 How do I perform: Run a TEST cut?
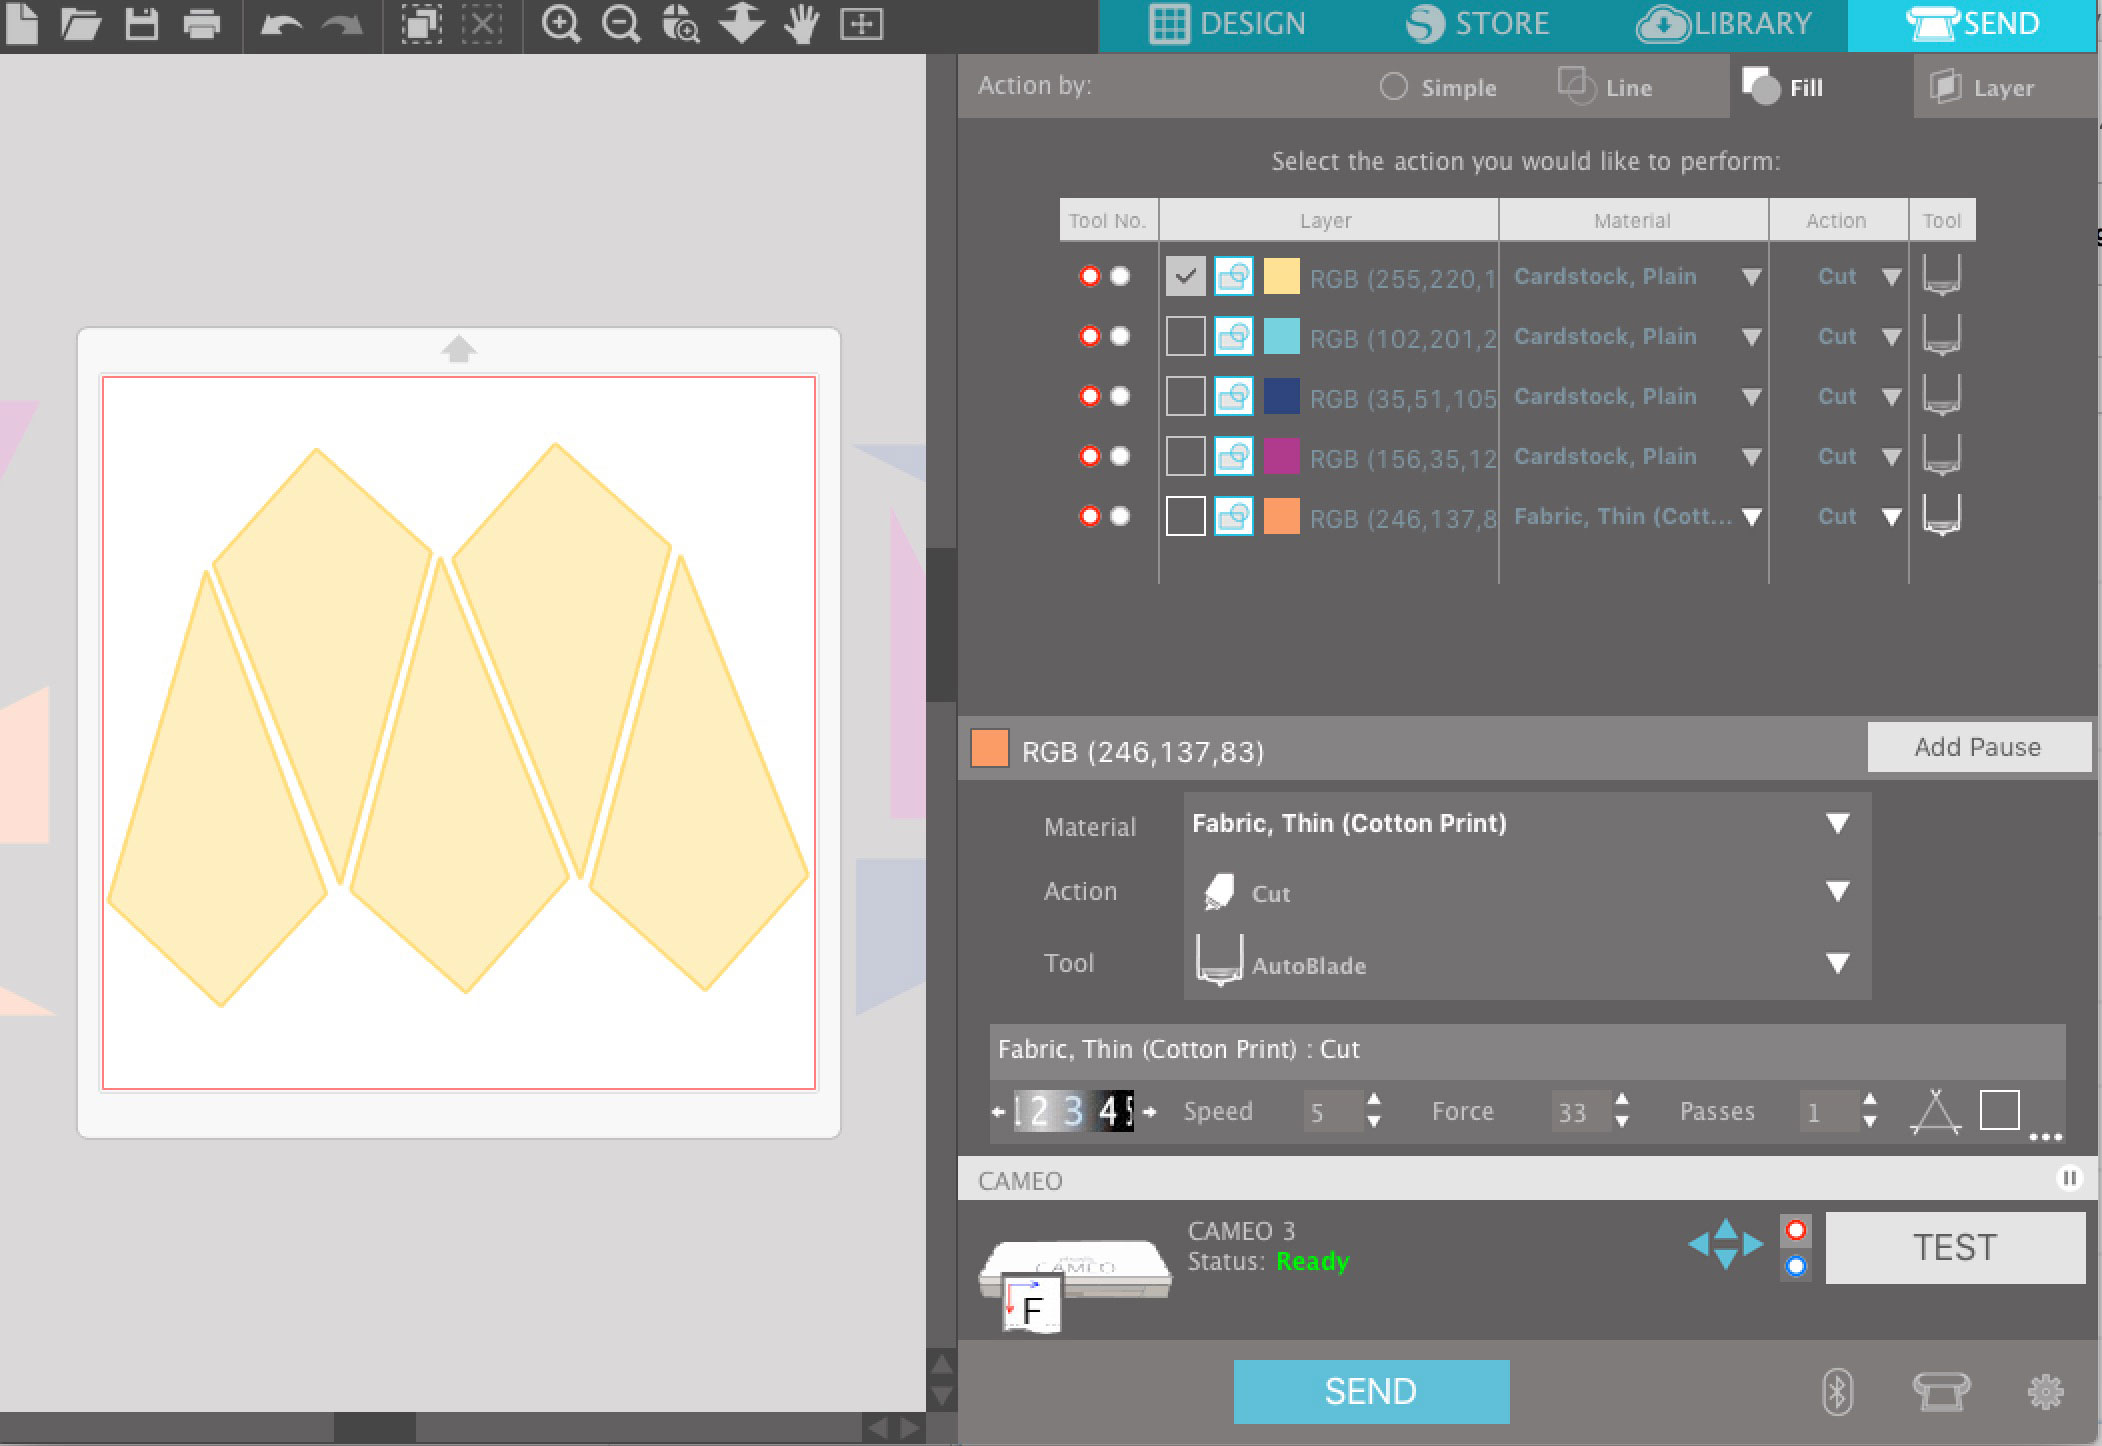(x=1955, y=1247)
